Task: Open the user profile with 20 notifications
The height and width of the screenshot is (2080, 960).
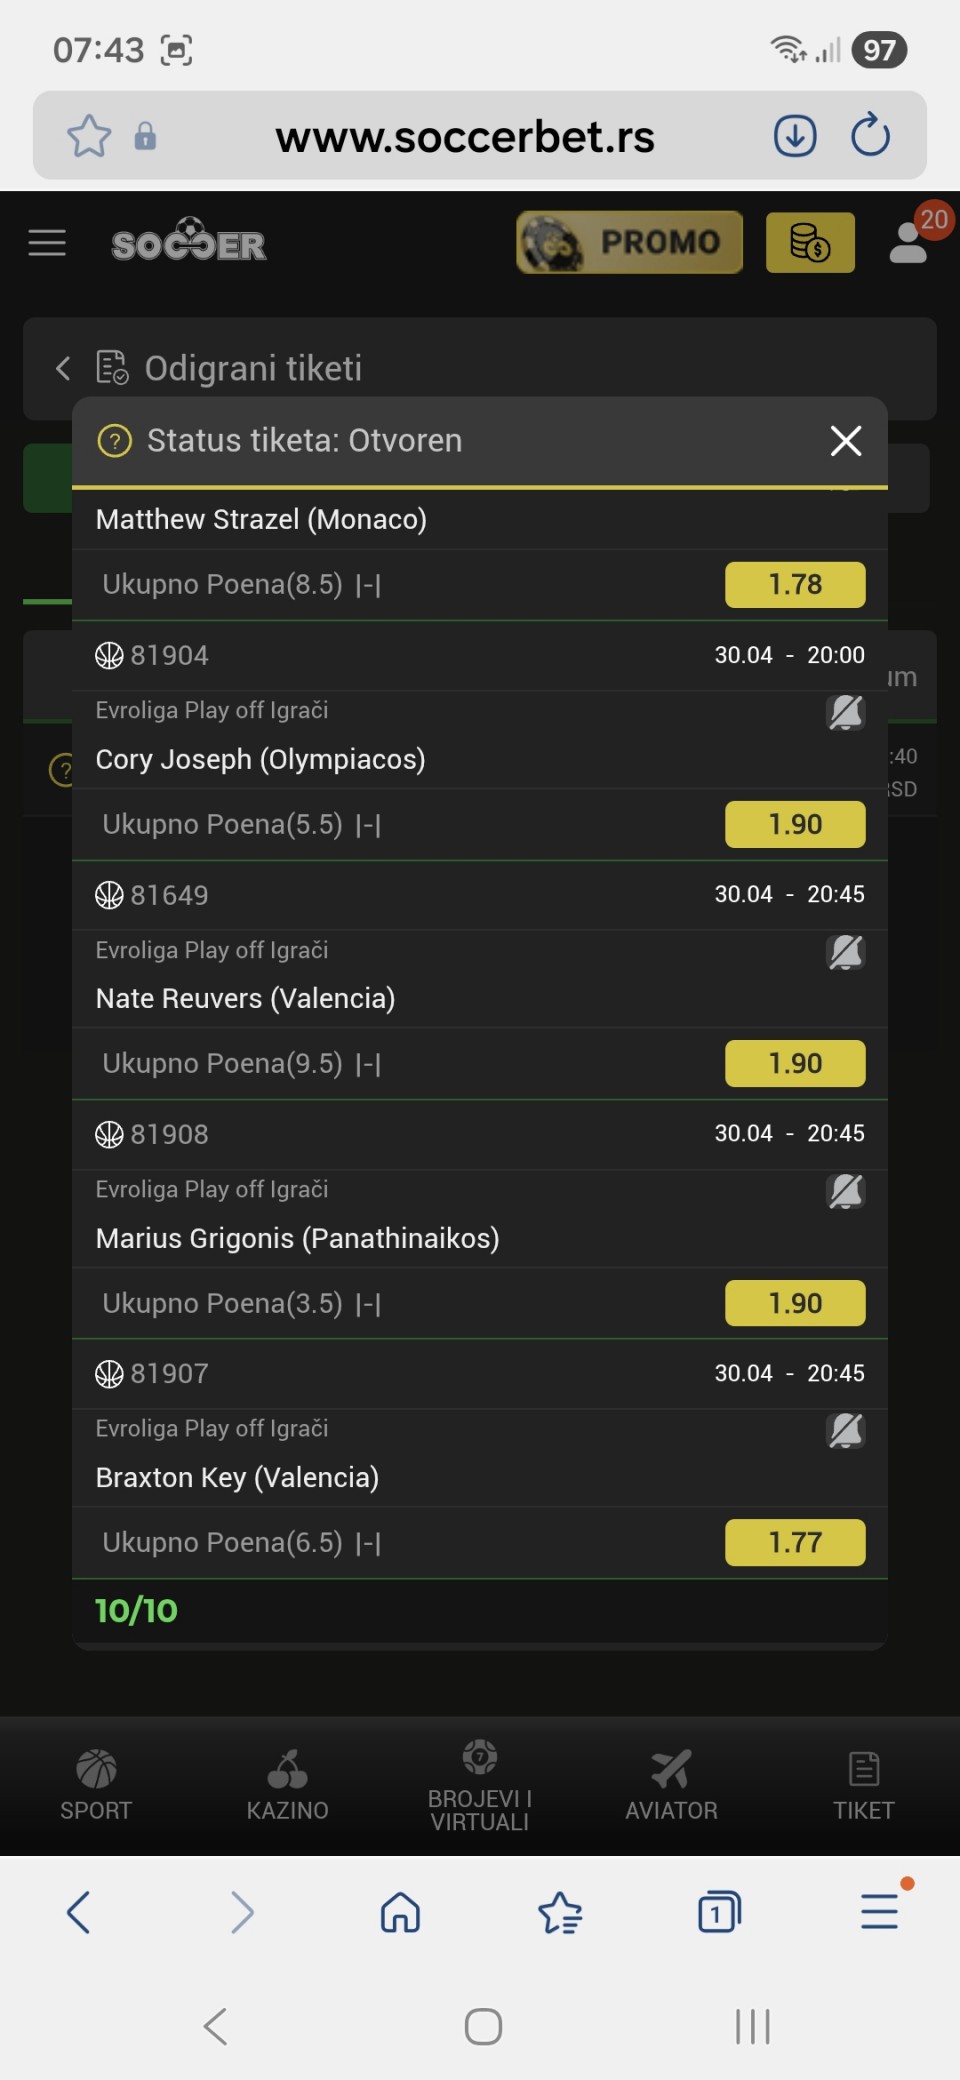Action: point(910,242)
